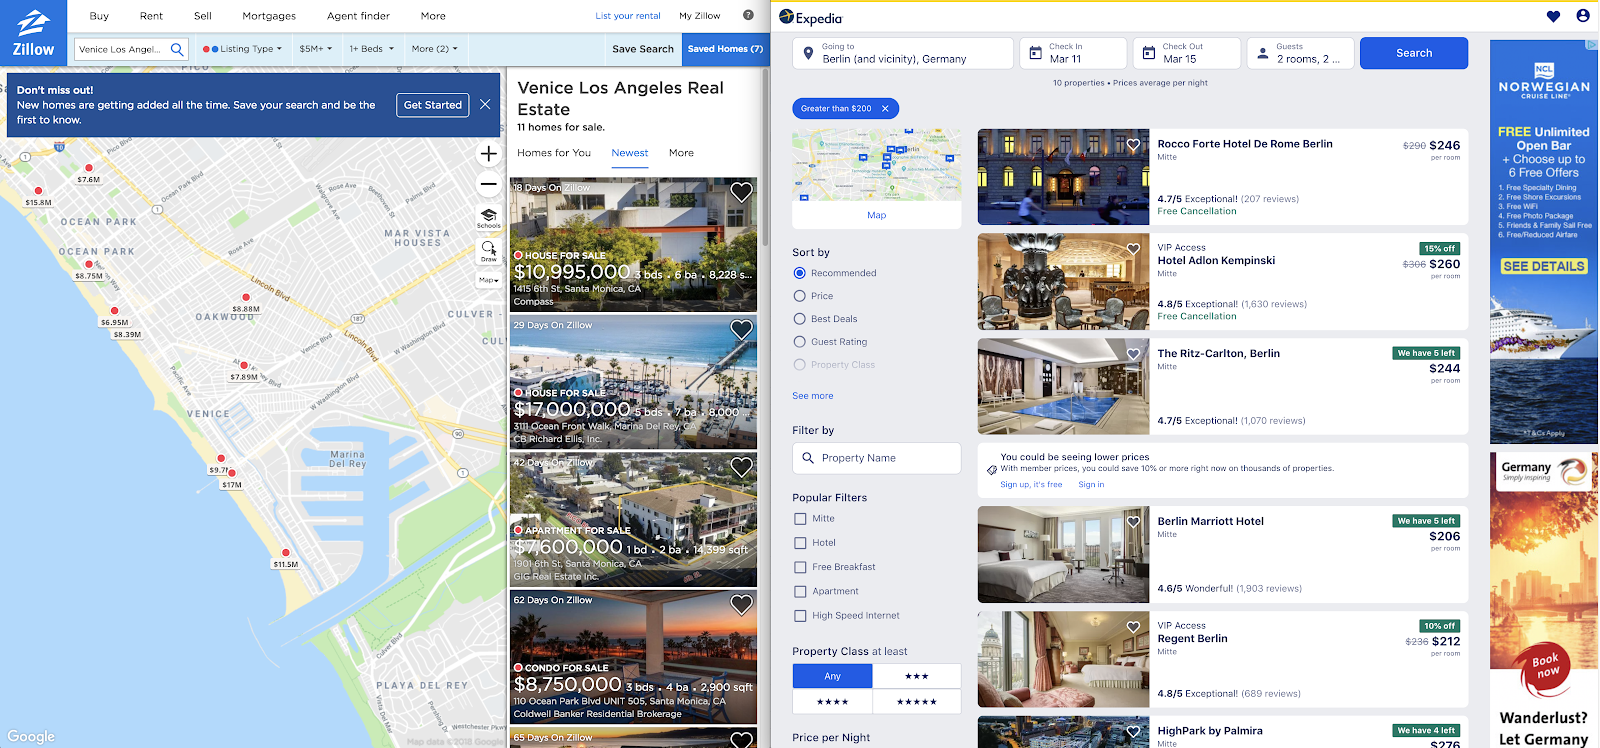This screenshot has height=748, width=1600.
Task: Open the Rent menu in Zillow
Action: (151, 16)
